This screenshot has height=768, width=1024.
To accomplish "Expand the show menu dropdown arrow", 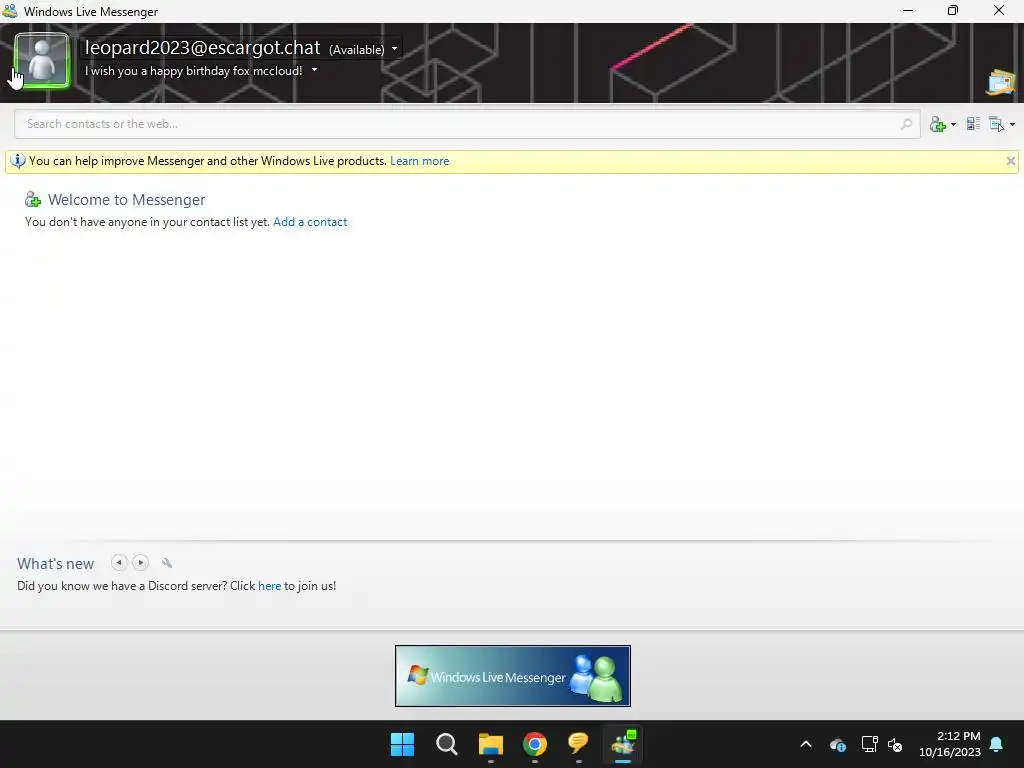I will [x=1012, y=124].
